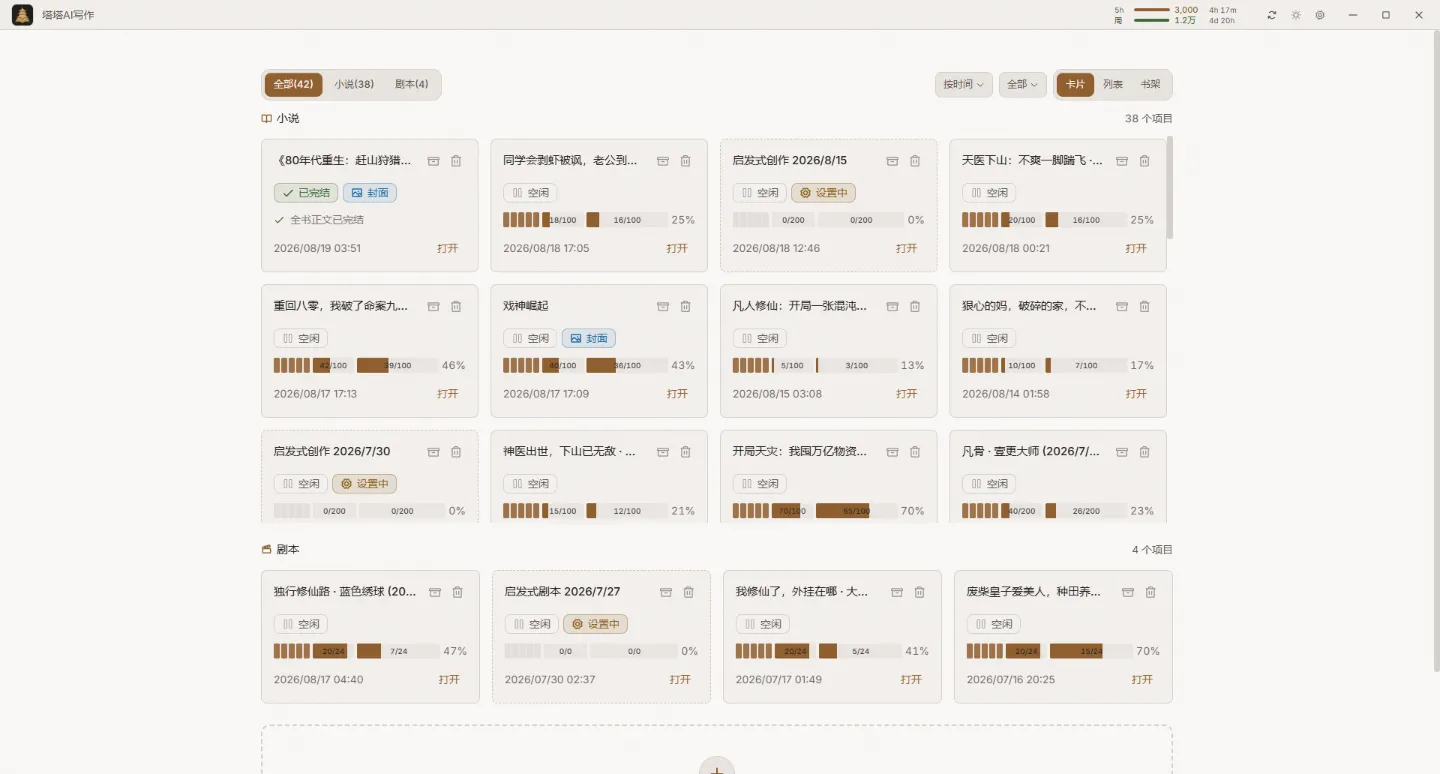Click the refresh icon in the title bar
The image size is (1440, 774).
click(x=1272, y=15)
